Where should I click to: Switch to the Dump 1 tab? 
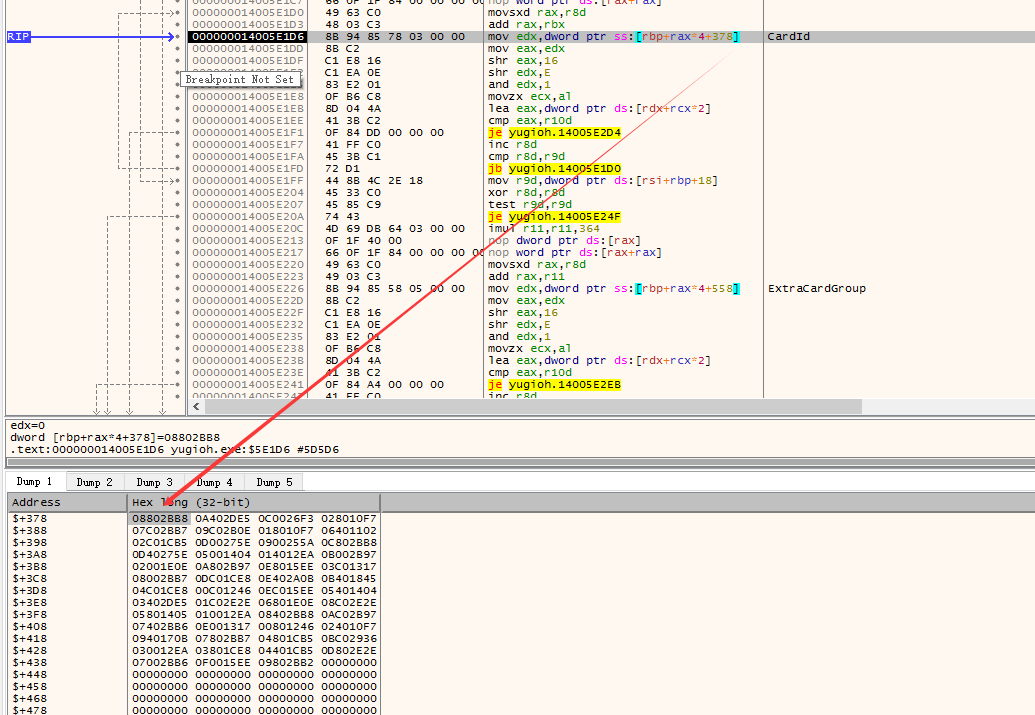[x=34, y=481]
